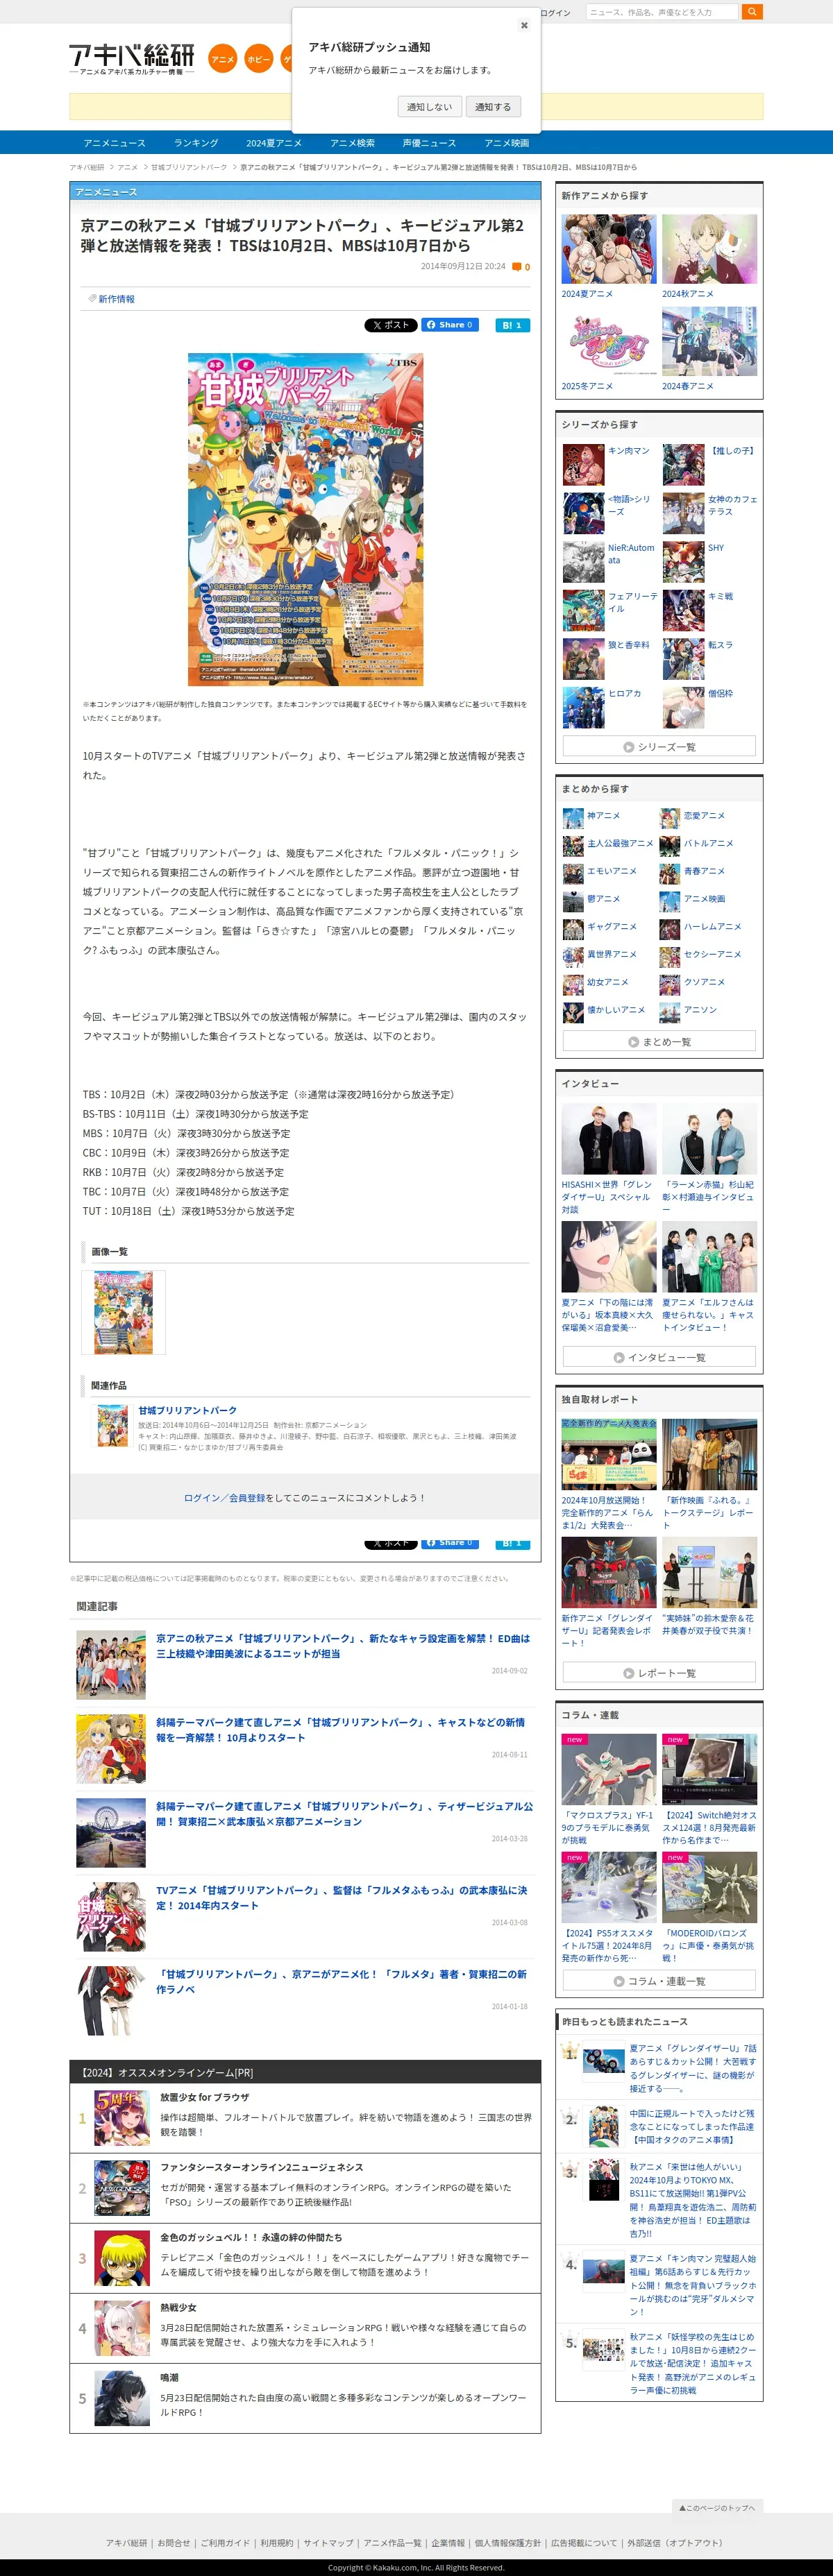Viewport: 833px width, 2576px height.
Task: Open related article dated 2014-09-02
Action: (x=343, y=1646)
